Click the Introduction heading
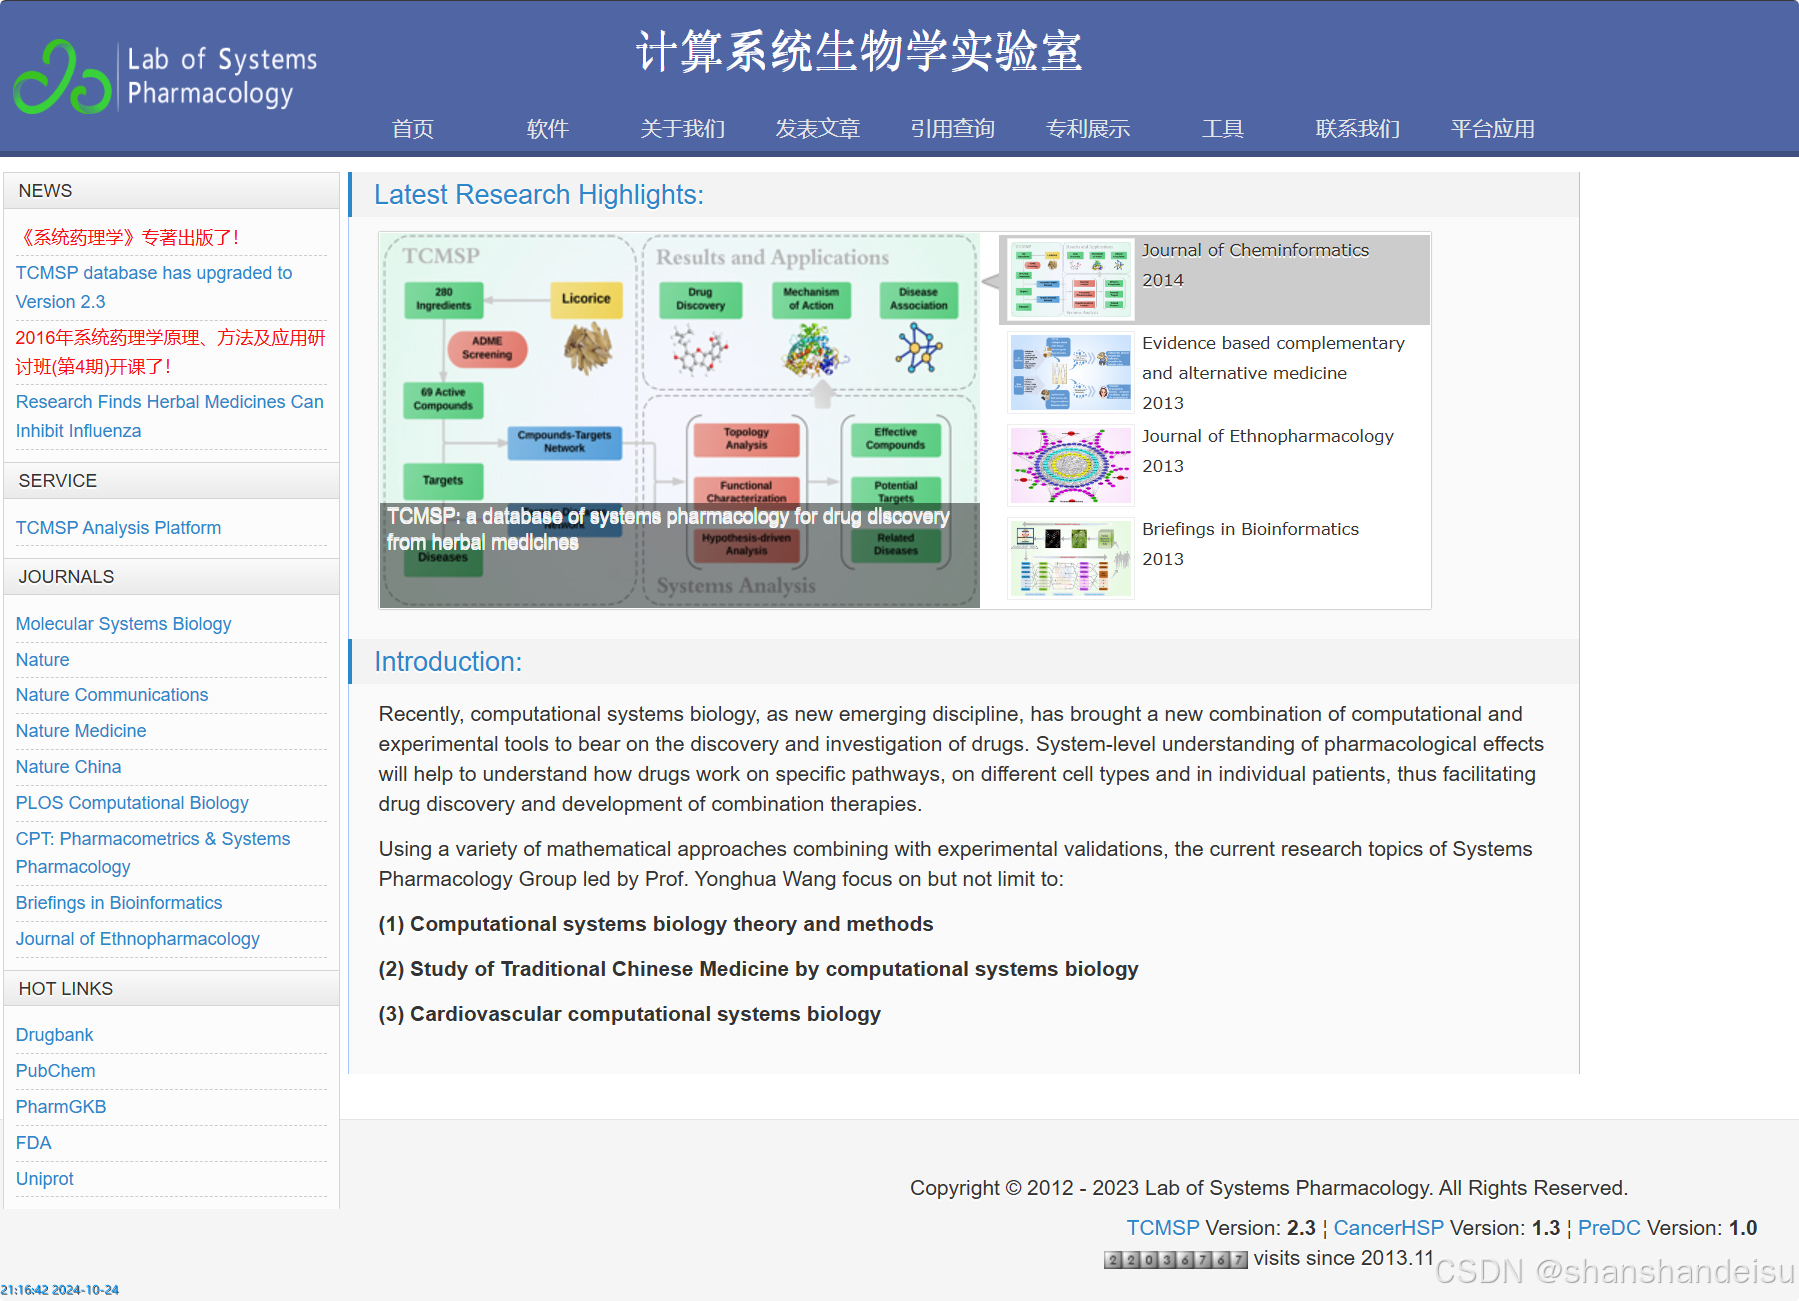 [x=448, y=662]
